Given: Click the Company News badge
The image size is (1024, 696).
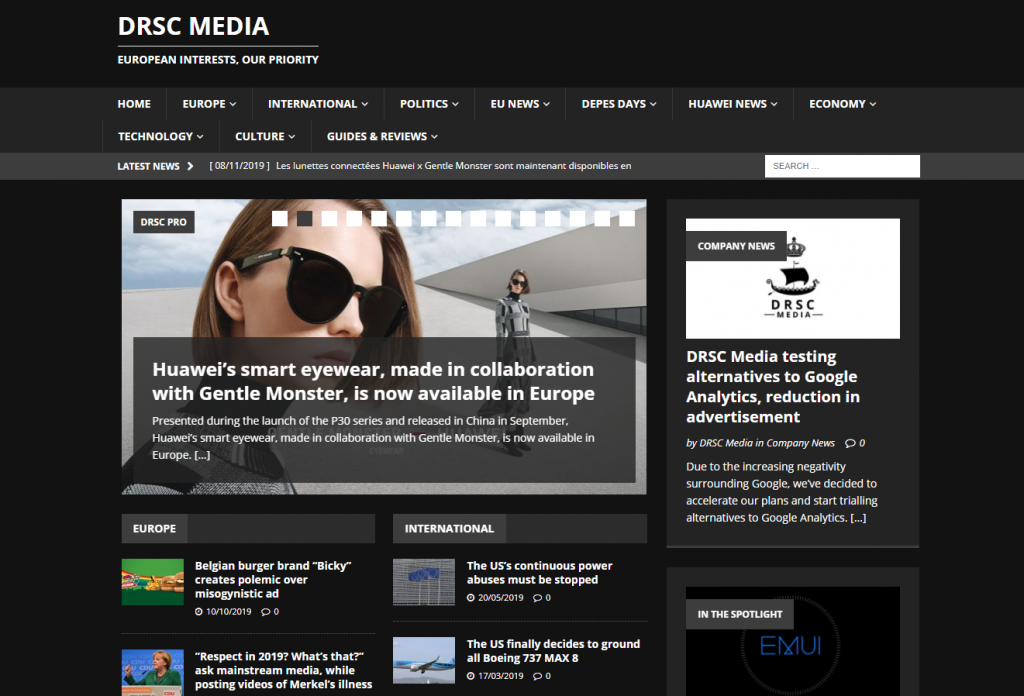Looking at the screenshot, I should coord(736,246).
